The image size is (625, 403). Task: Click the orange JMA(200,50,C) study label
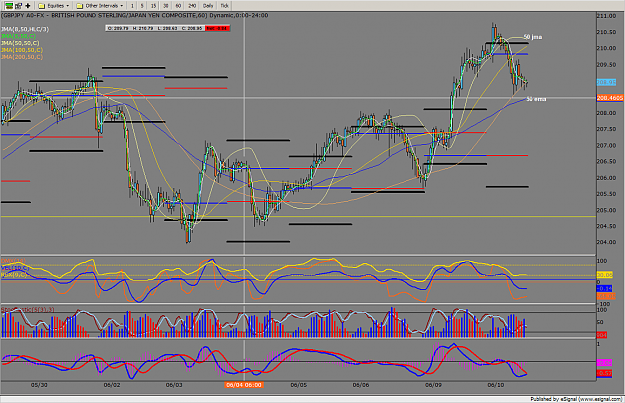coord(22,57)
